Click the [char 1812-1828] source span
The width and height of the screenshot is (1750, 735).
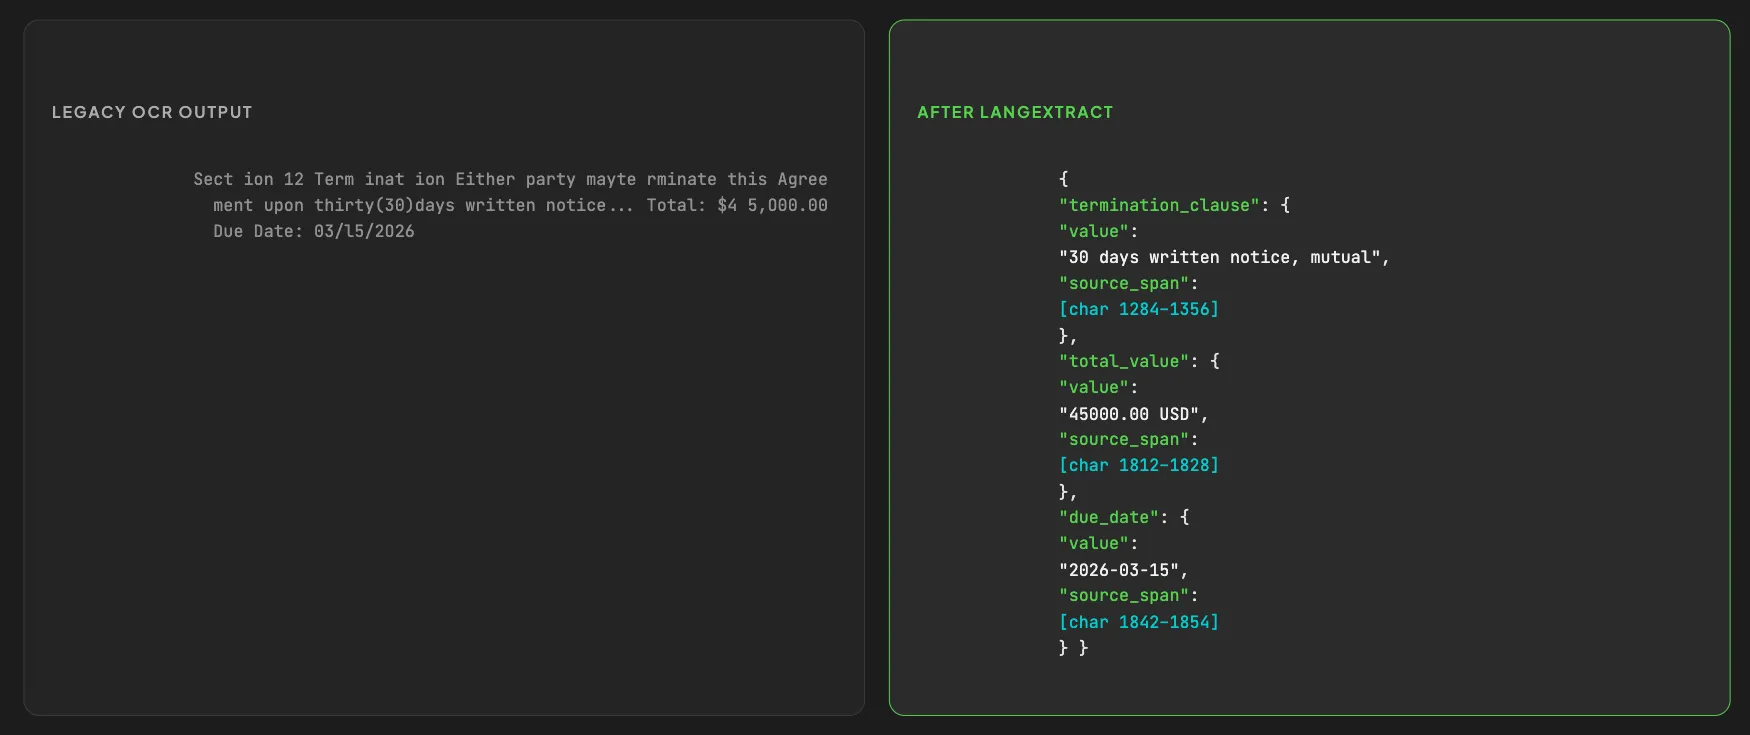coord(1139,465)
